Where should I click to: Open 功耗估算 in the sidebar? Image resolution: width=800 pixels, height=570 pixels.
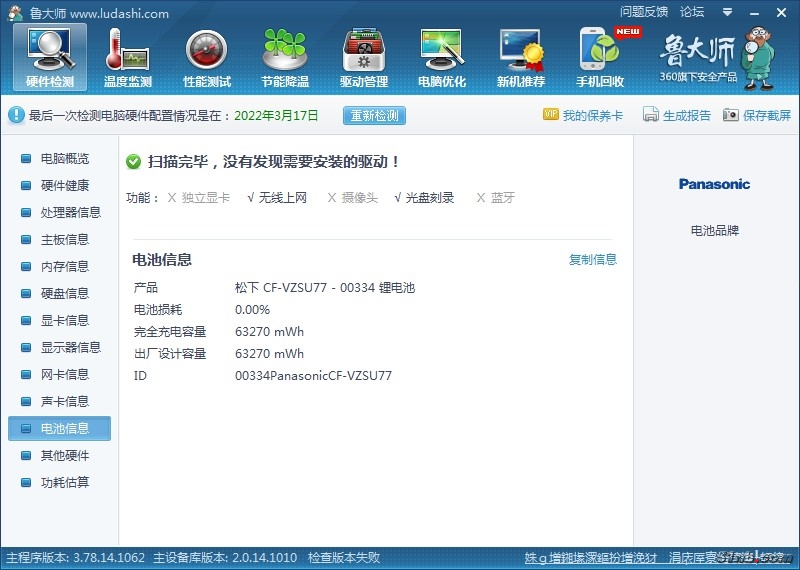coord(64,483)
